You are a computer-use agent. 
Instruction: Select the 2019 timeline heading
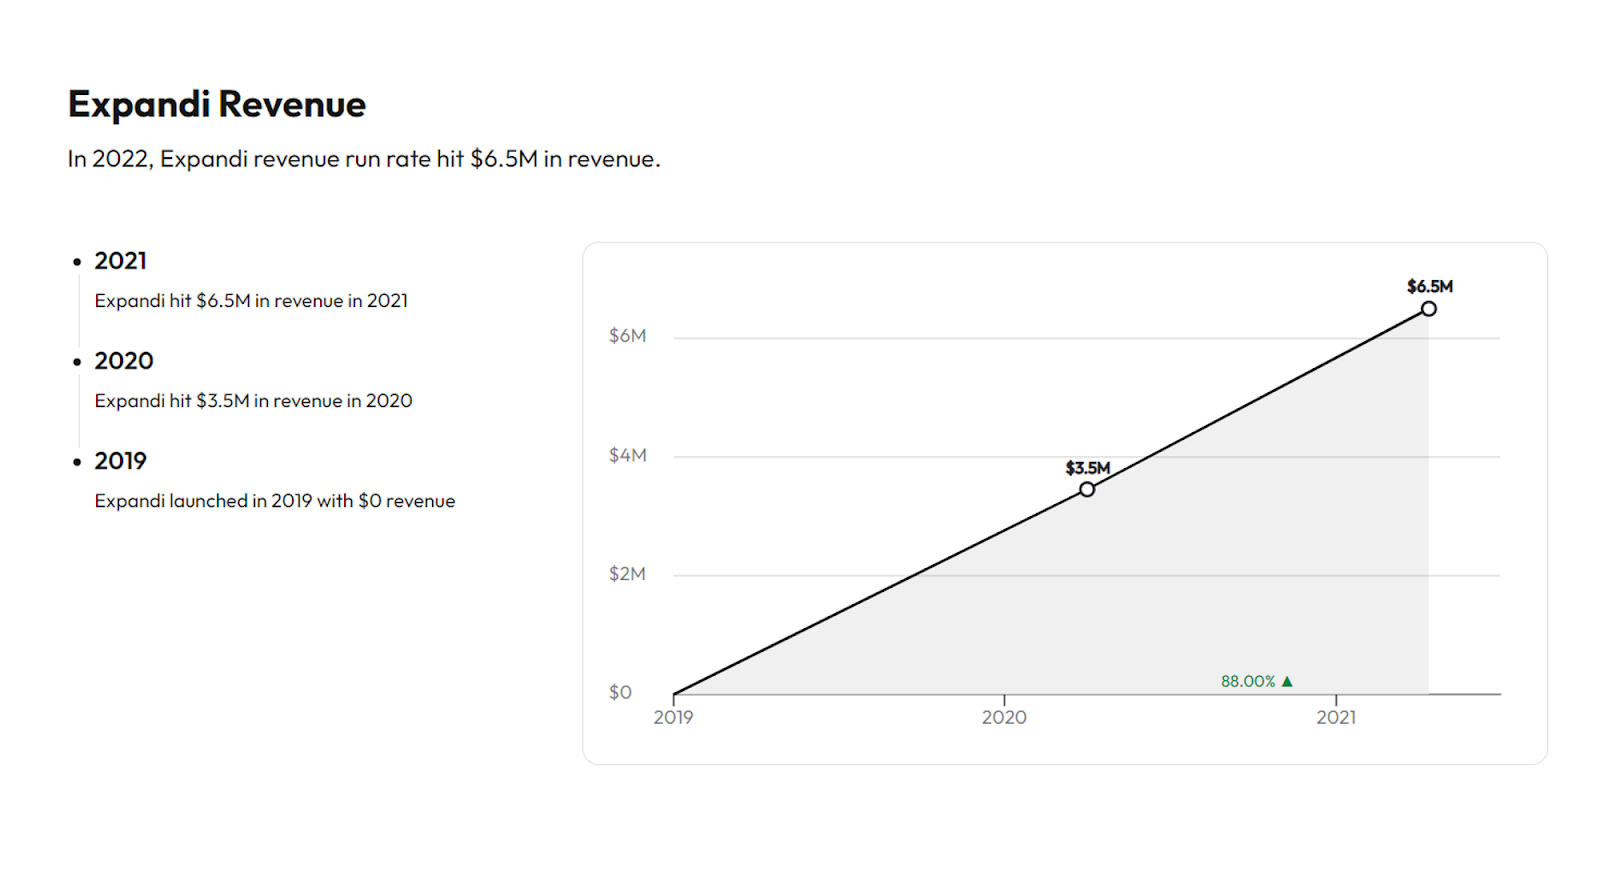[120, 461]
